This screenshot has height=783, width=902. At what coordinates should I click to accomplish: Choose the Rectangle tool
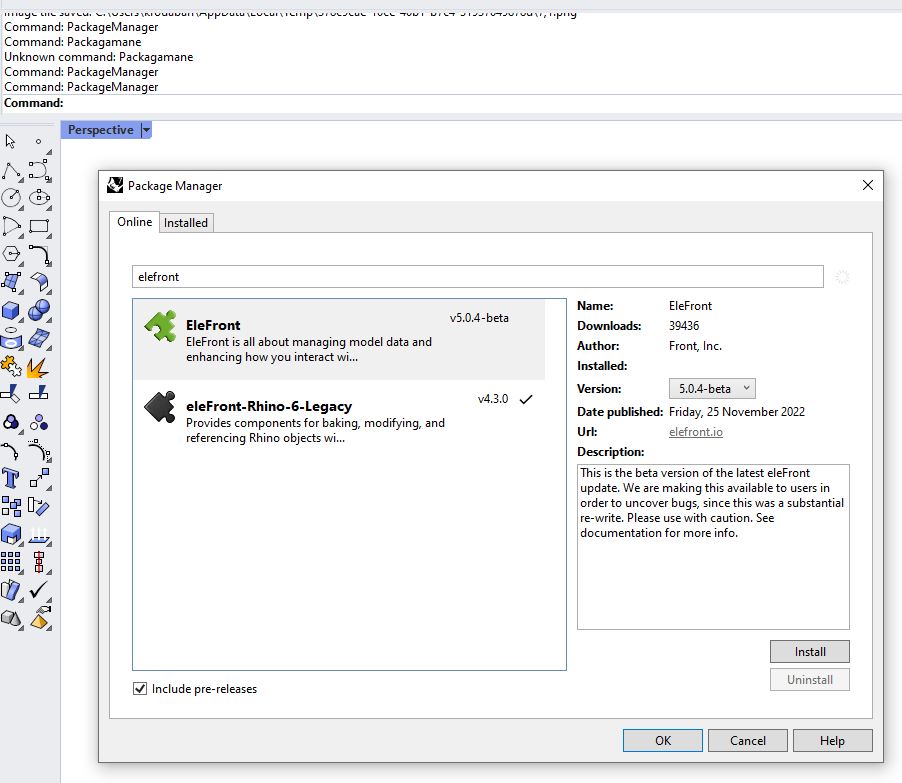tap(39, 226)
